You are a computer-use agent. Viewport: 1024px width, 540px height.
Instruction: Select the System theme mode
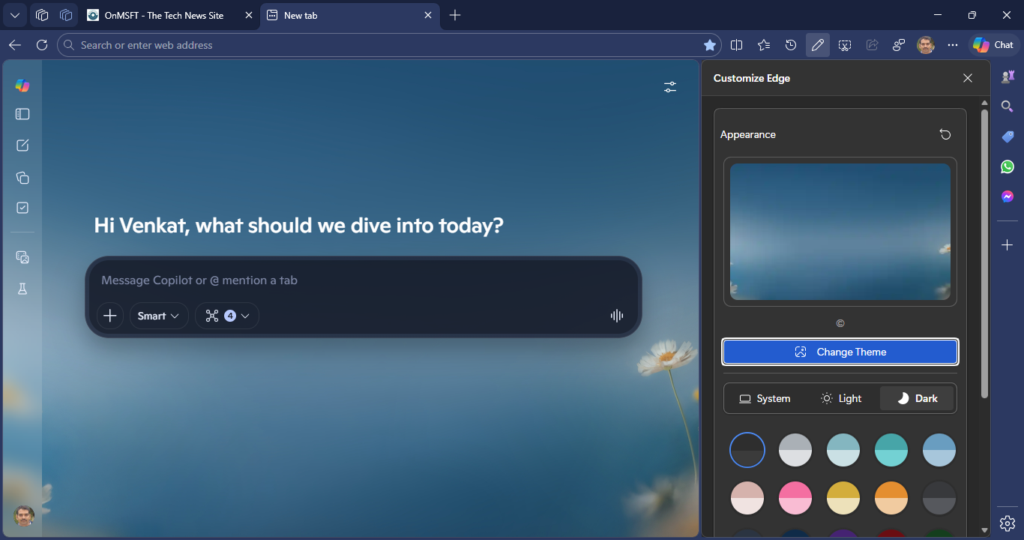[x=765, y=398]
